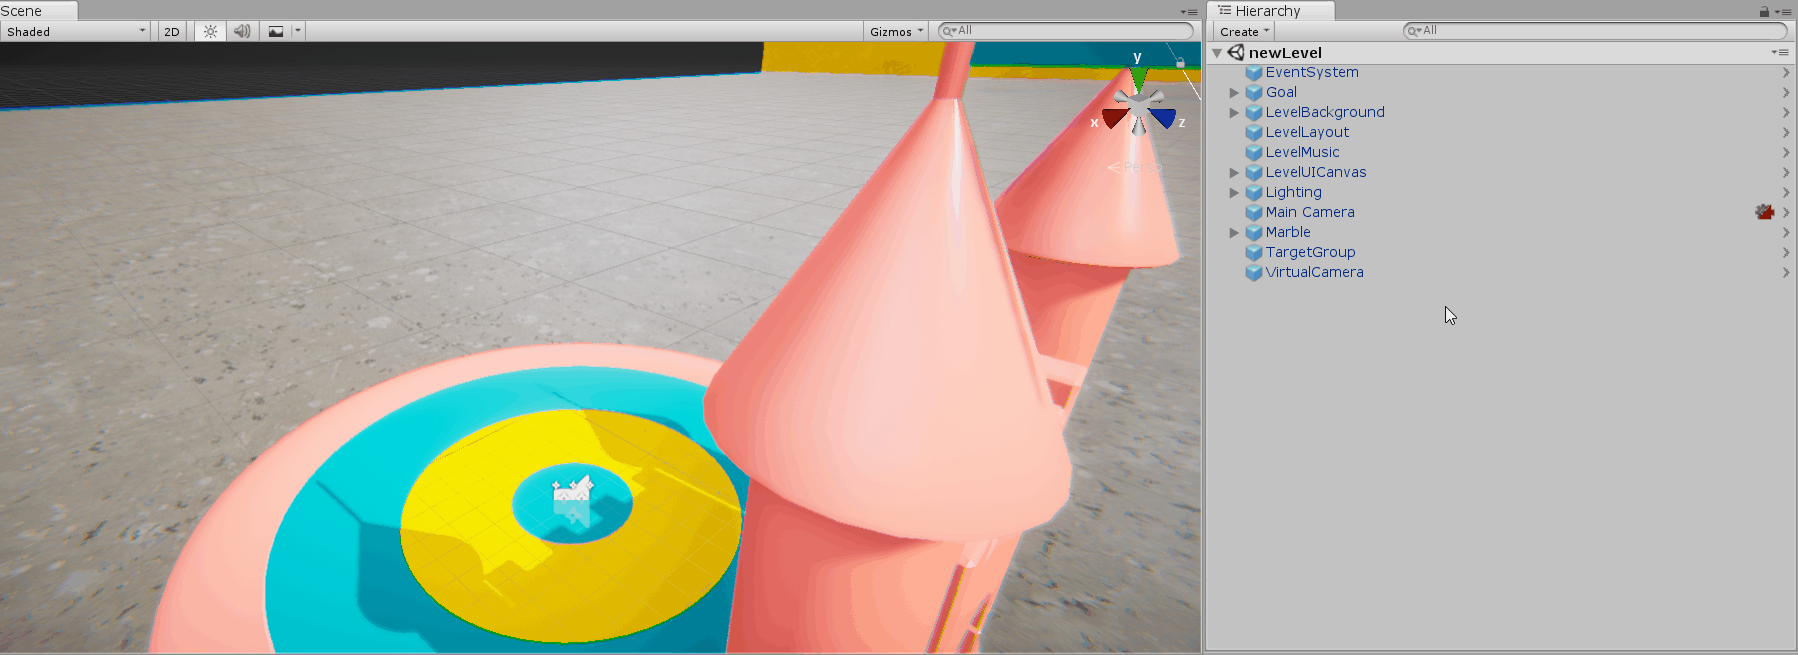
Task: Click the camera icon beside Main Camera
Action: click(x=1764, y=212)
